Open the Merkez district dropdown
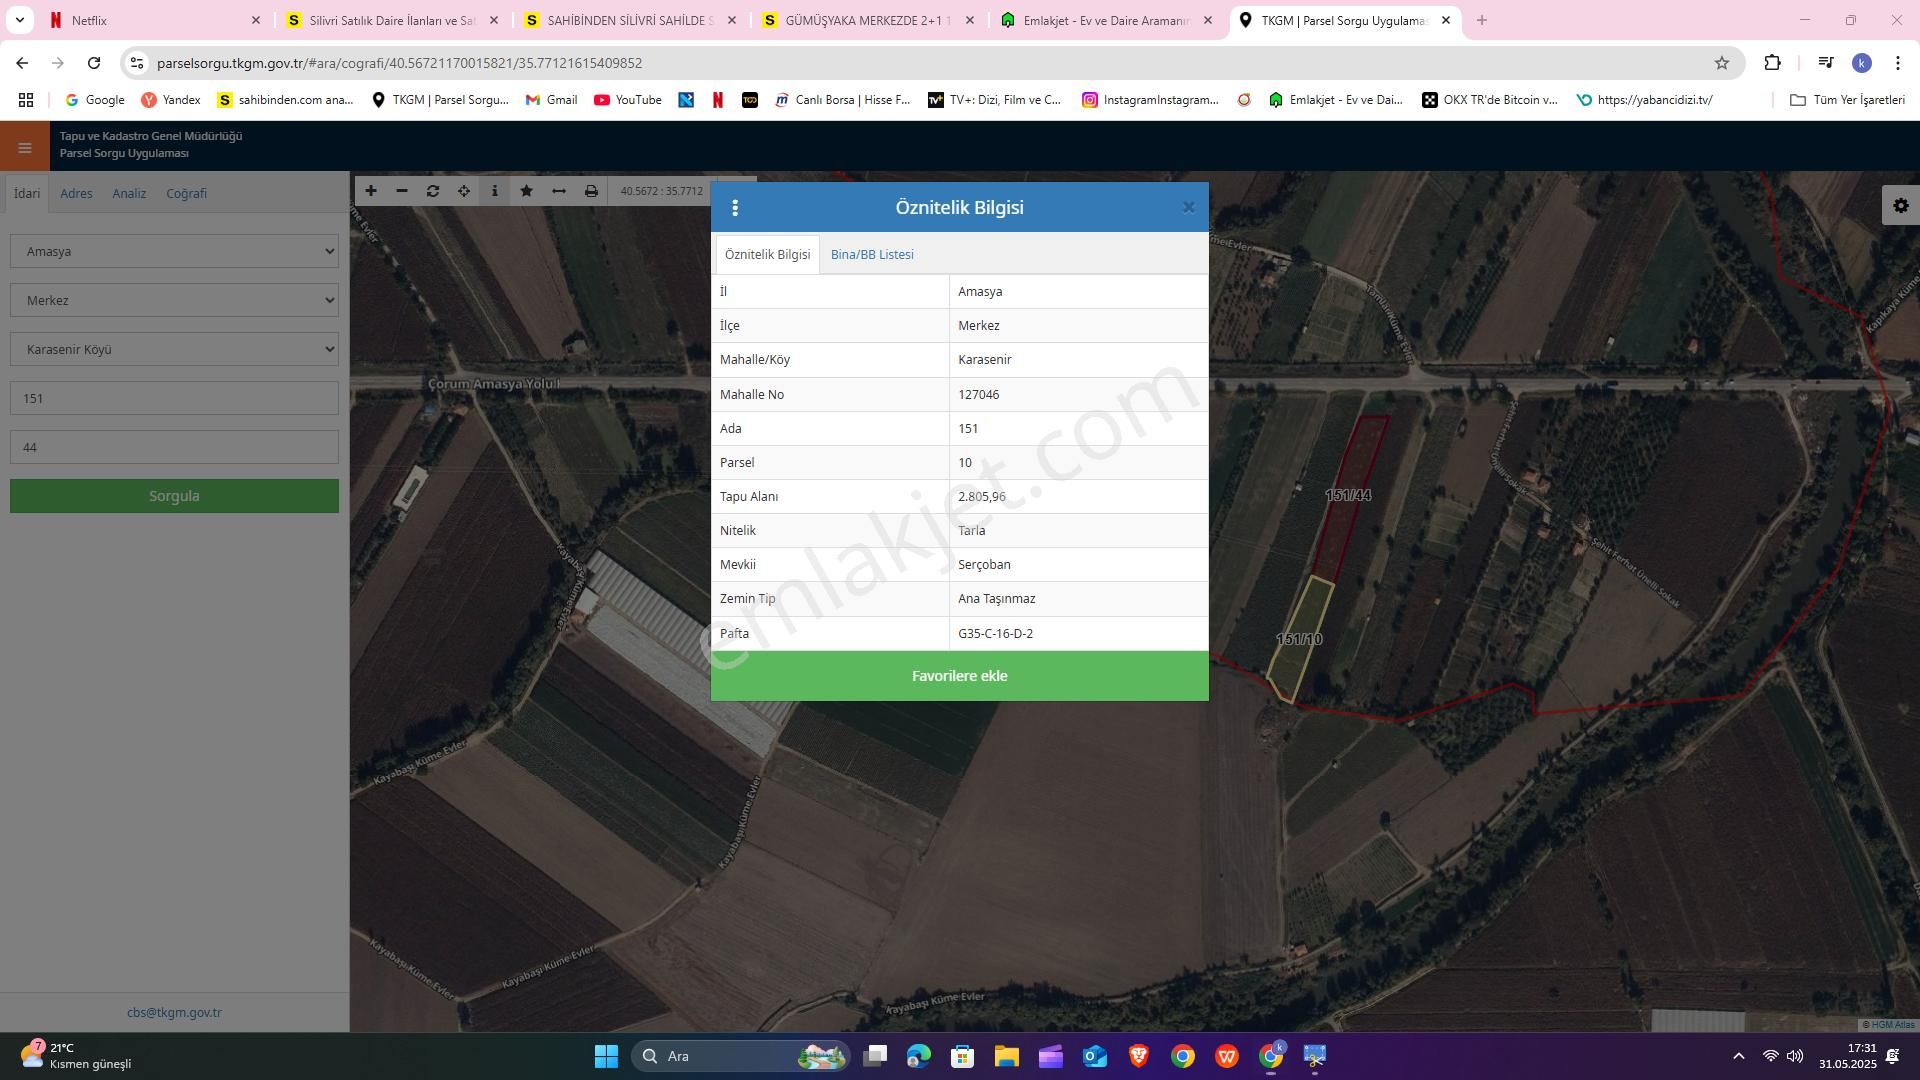 click(174, 300)
